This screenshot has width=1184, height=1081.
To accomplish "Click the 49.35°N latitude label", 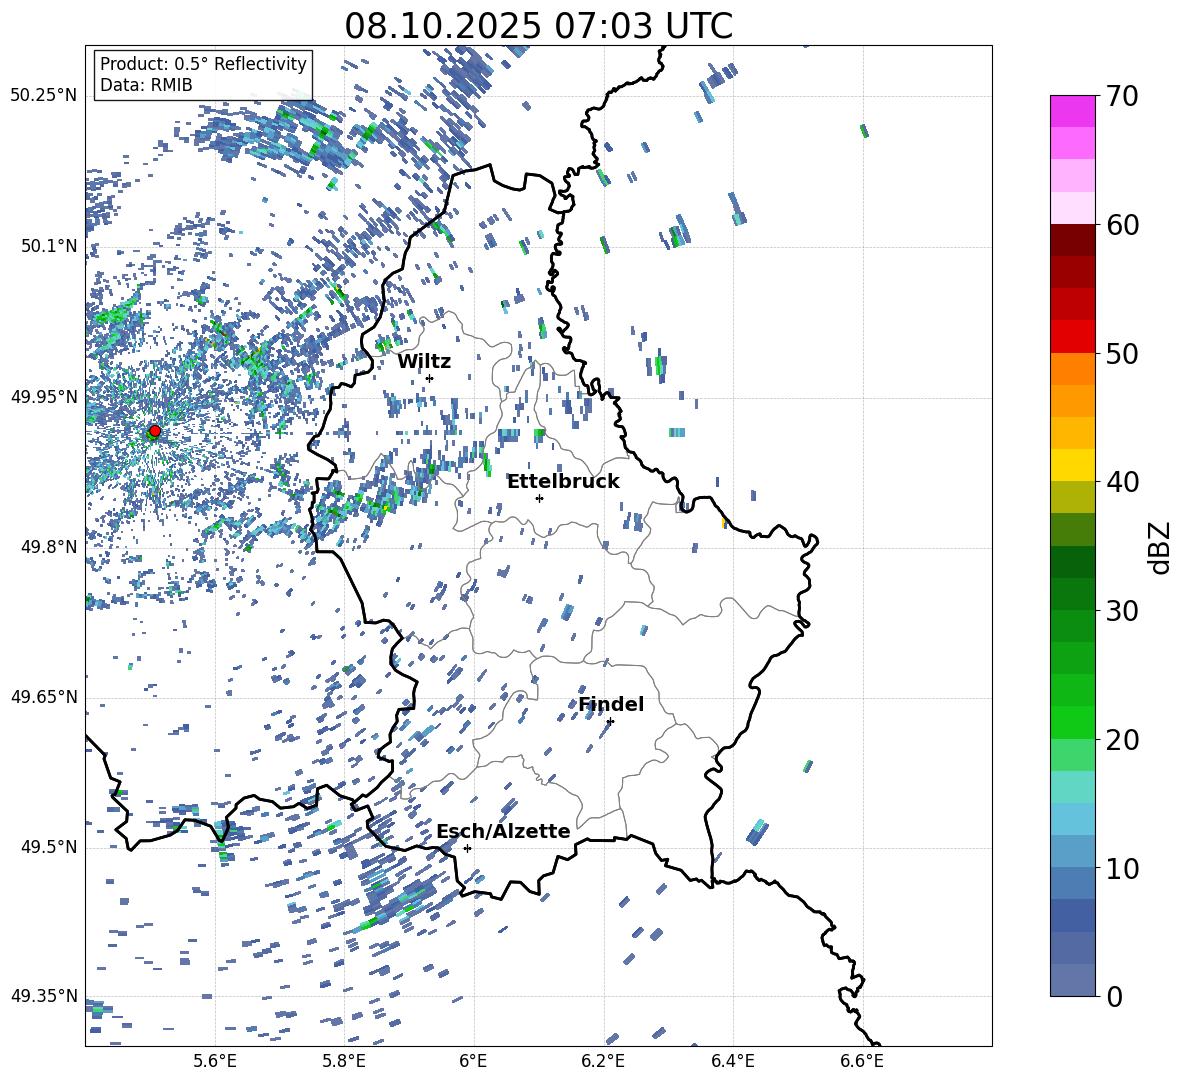I will 44,996.
